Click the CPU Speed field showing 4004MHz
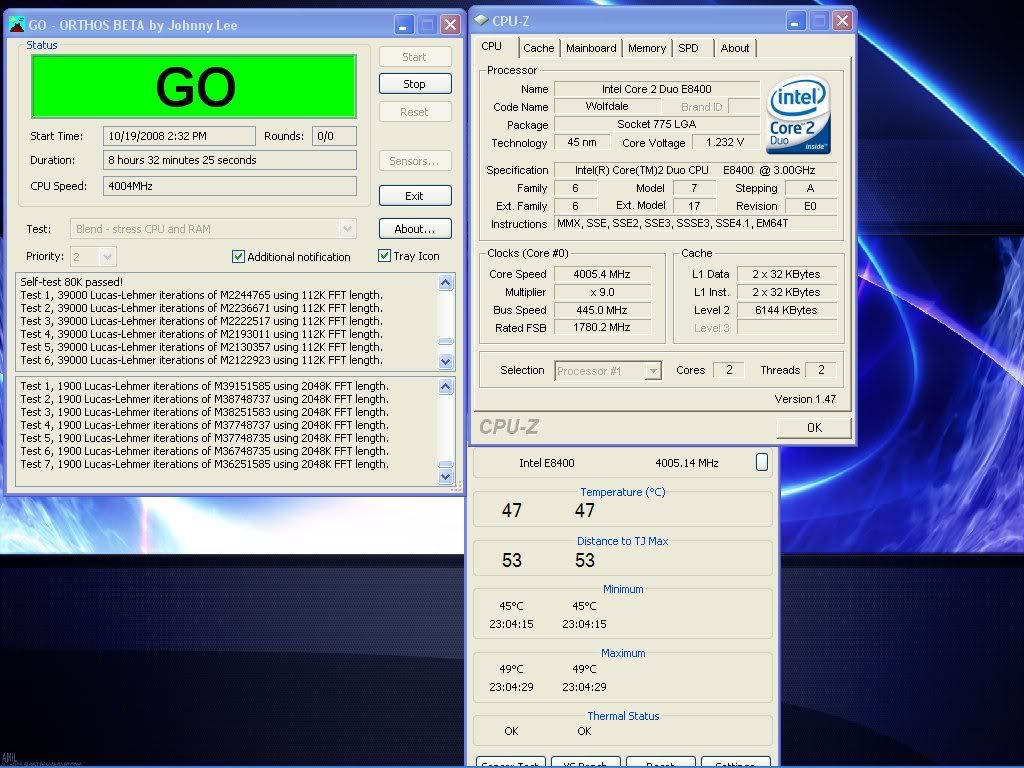This screenshot has height=768, width=1024. 230,186
